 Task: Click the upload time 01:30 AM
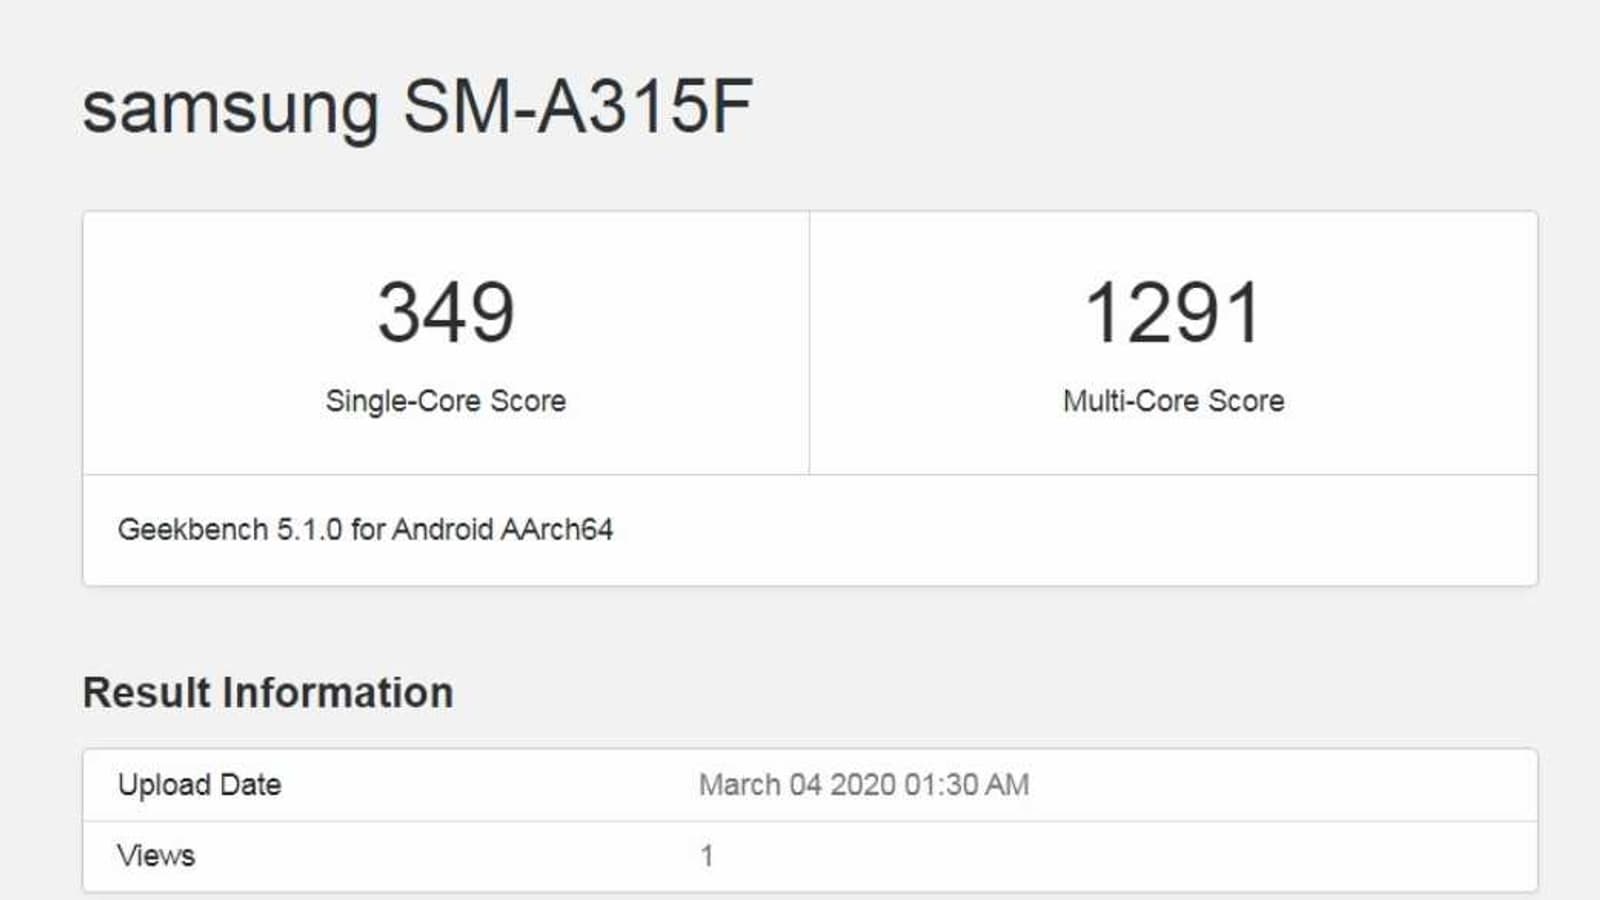(x=966, y=785)
